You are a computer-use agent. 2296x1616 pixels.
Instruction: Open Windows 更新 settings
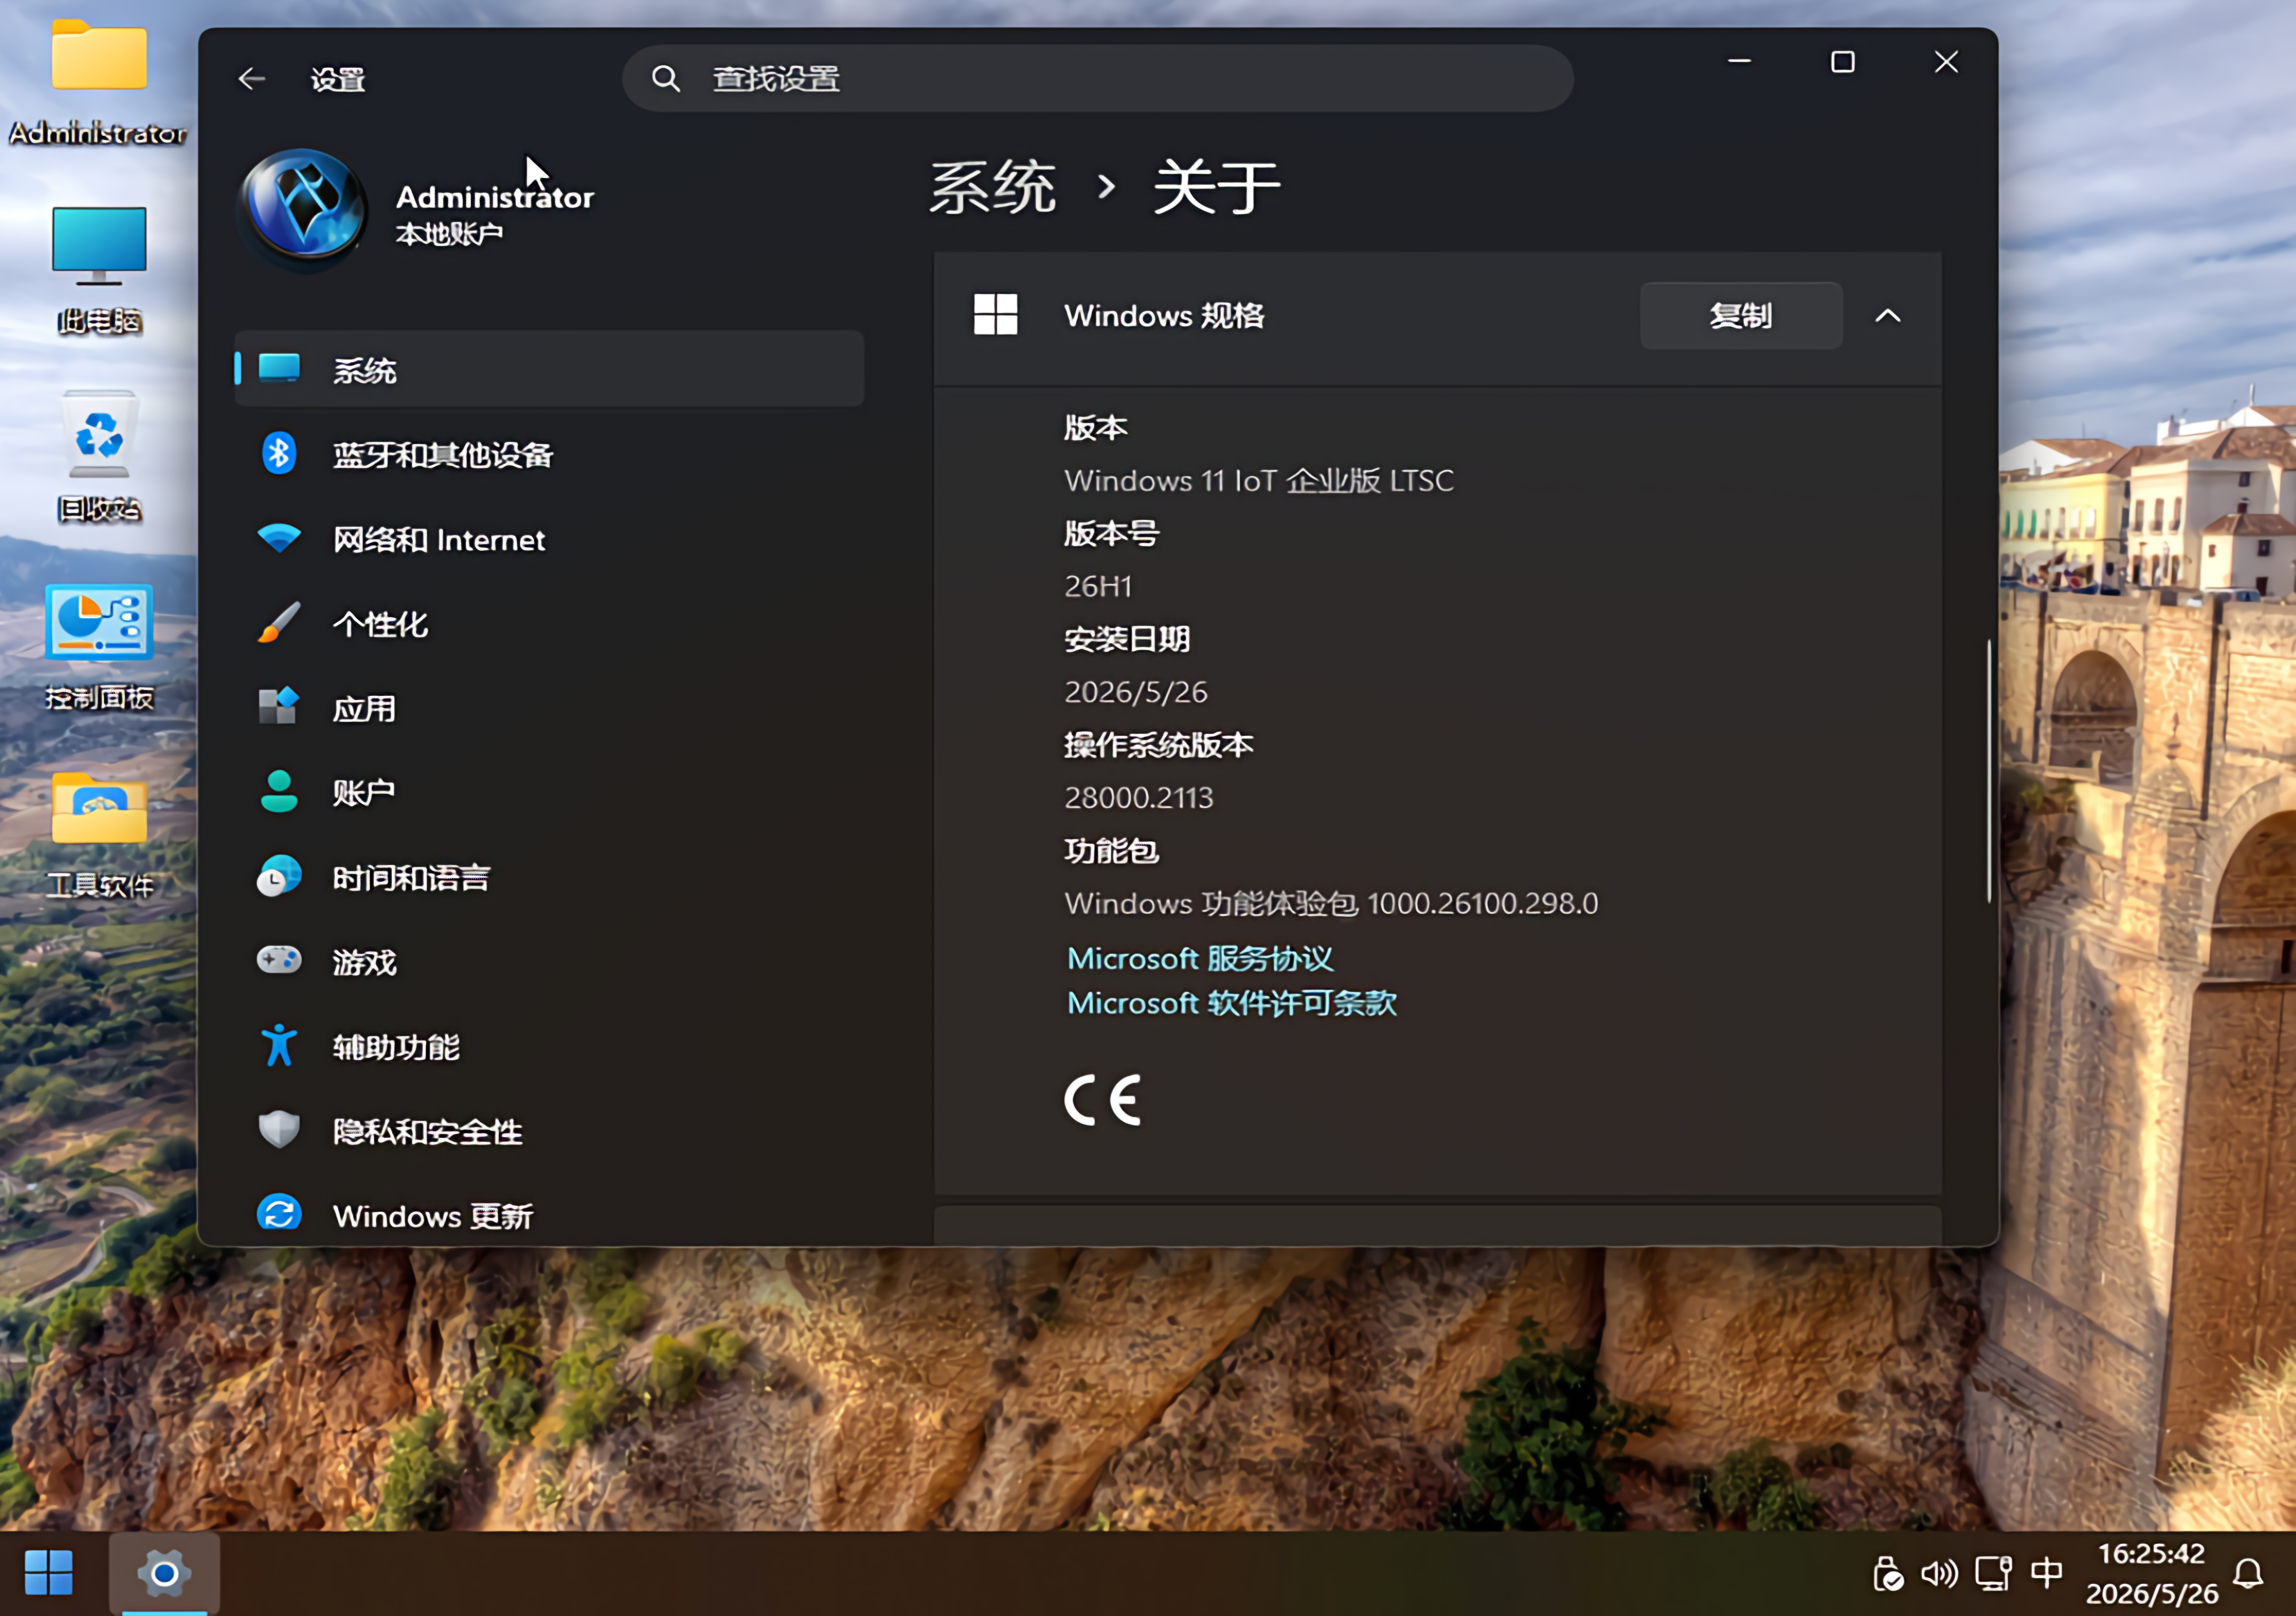[x=549, y=1214]
